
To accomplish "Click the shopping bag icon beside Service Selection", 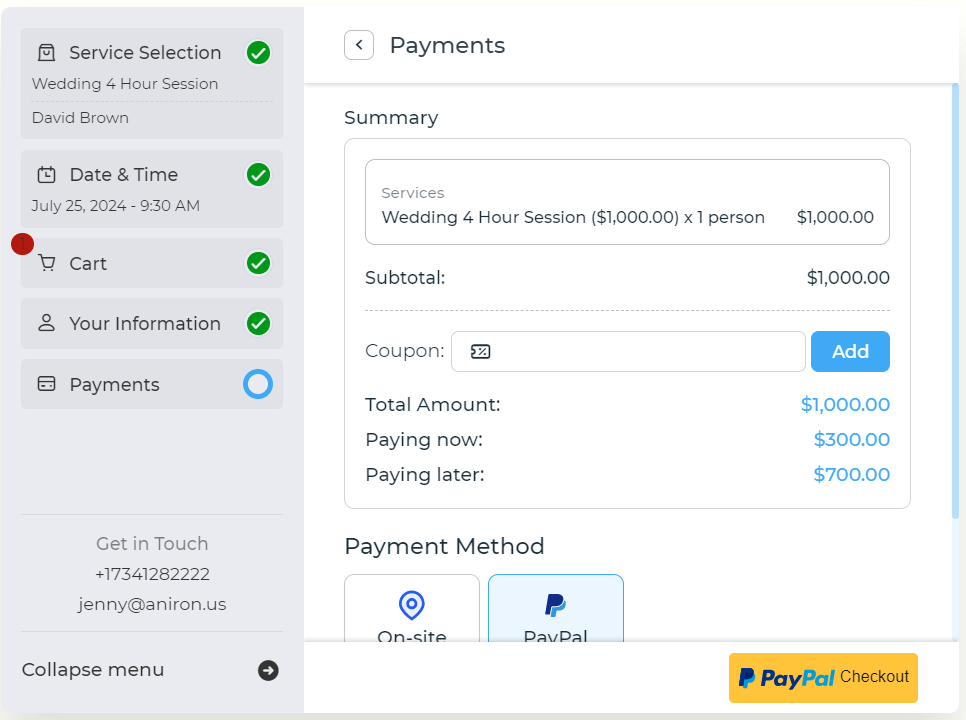I will 46,53.
